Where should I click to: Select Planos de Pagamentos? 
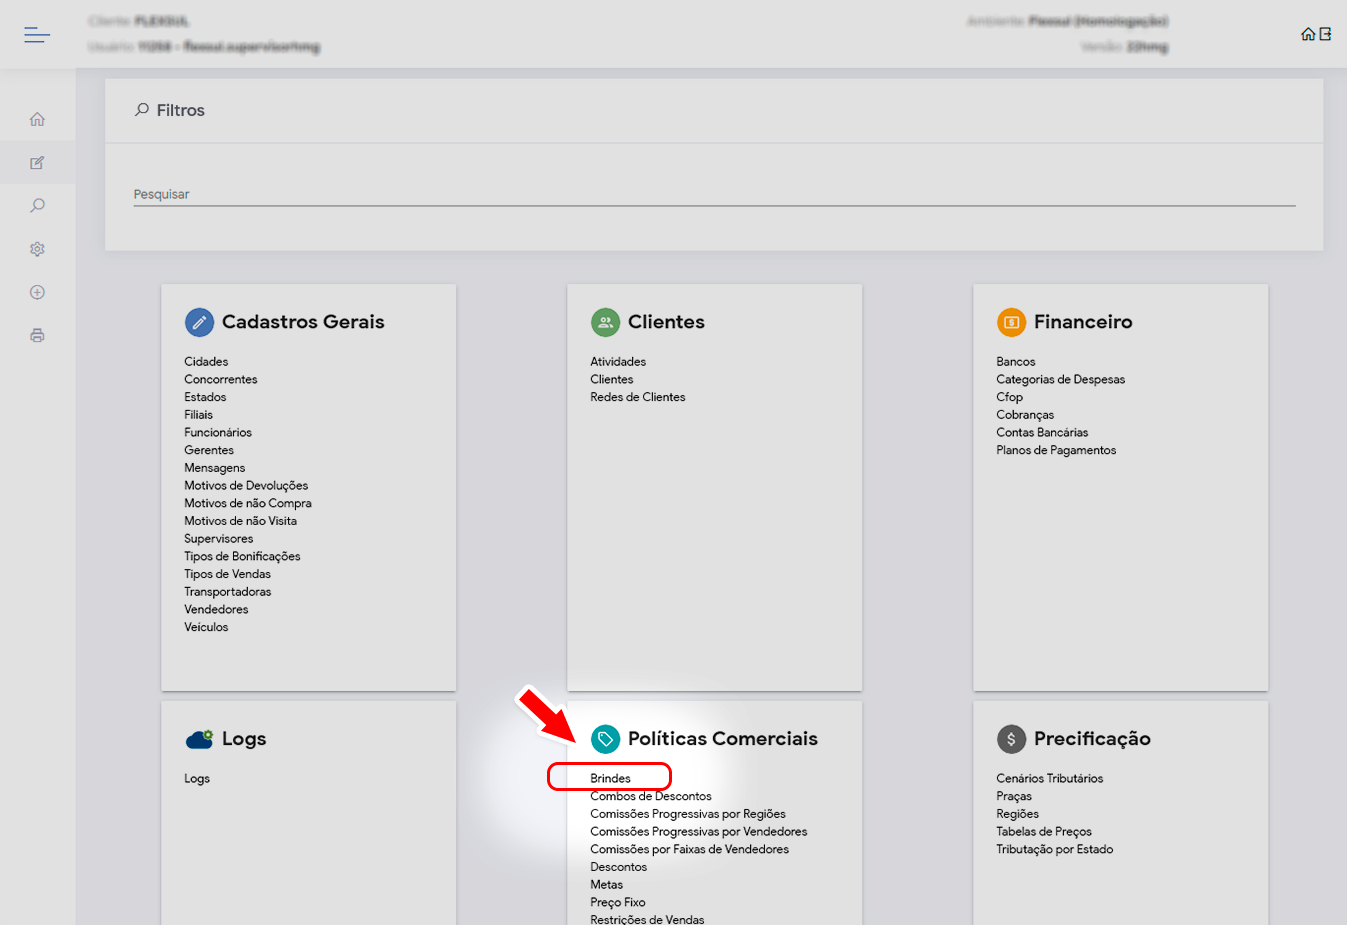tap(1056, 450)
